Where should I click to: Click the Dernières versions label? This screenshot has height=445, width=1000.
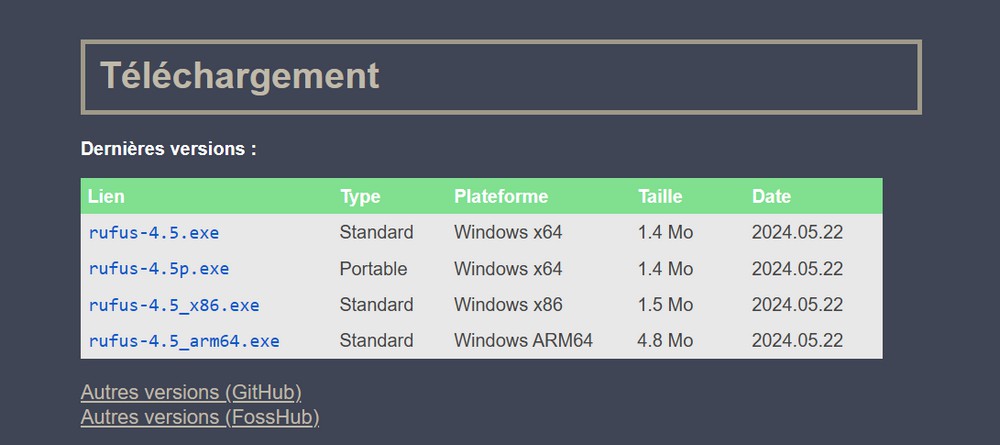click(x=168, y=149)
